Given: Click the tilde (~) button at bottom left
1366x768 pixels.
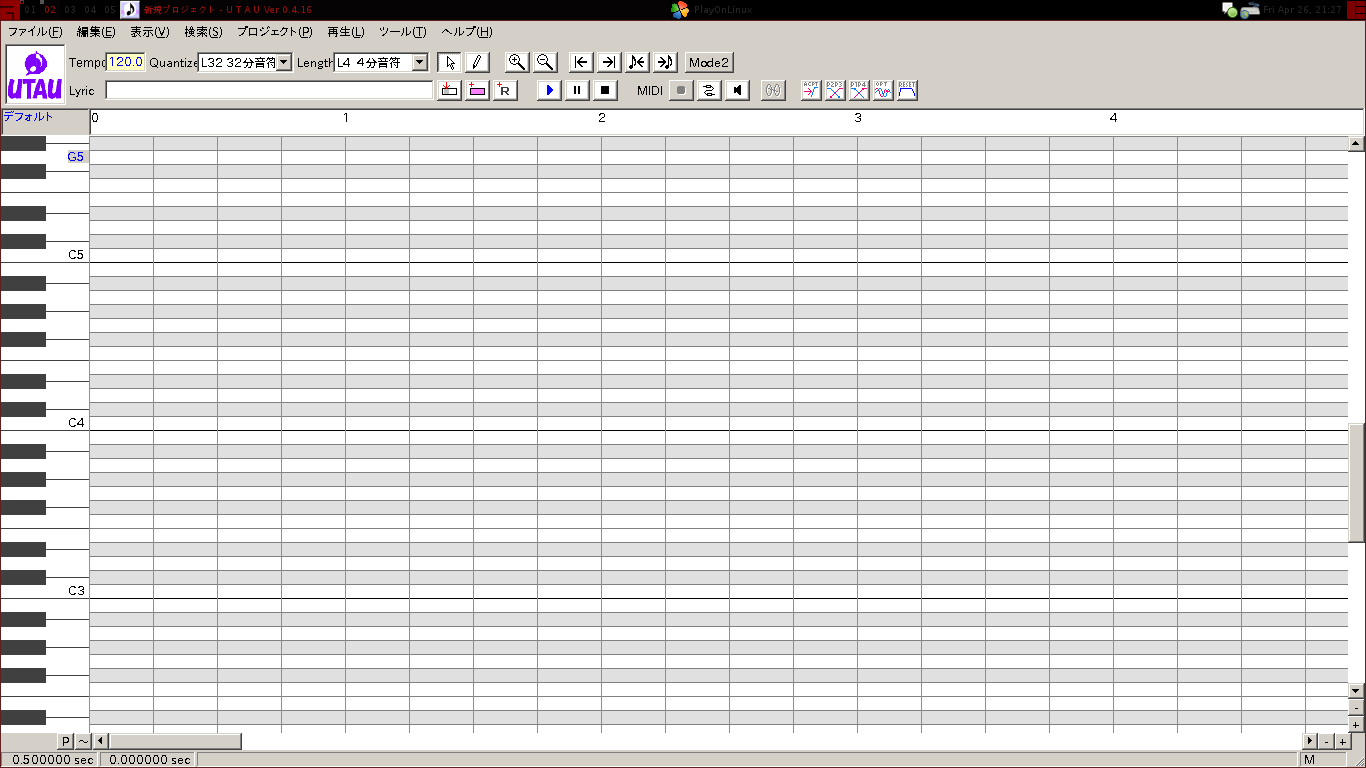Looking at the screenshot, I should click(x=83, y=741).
